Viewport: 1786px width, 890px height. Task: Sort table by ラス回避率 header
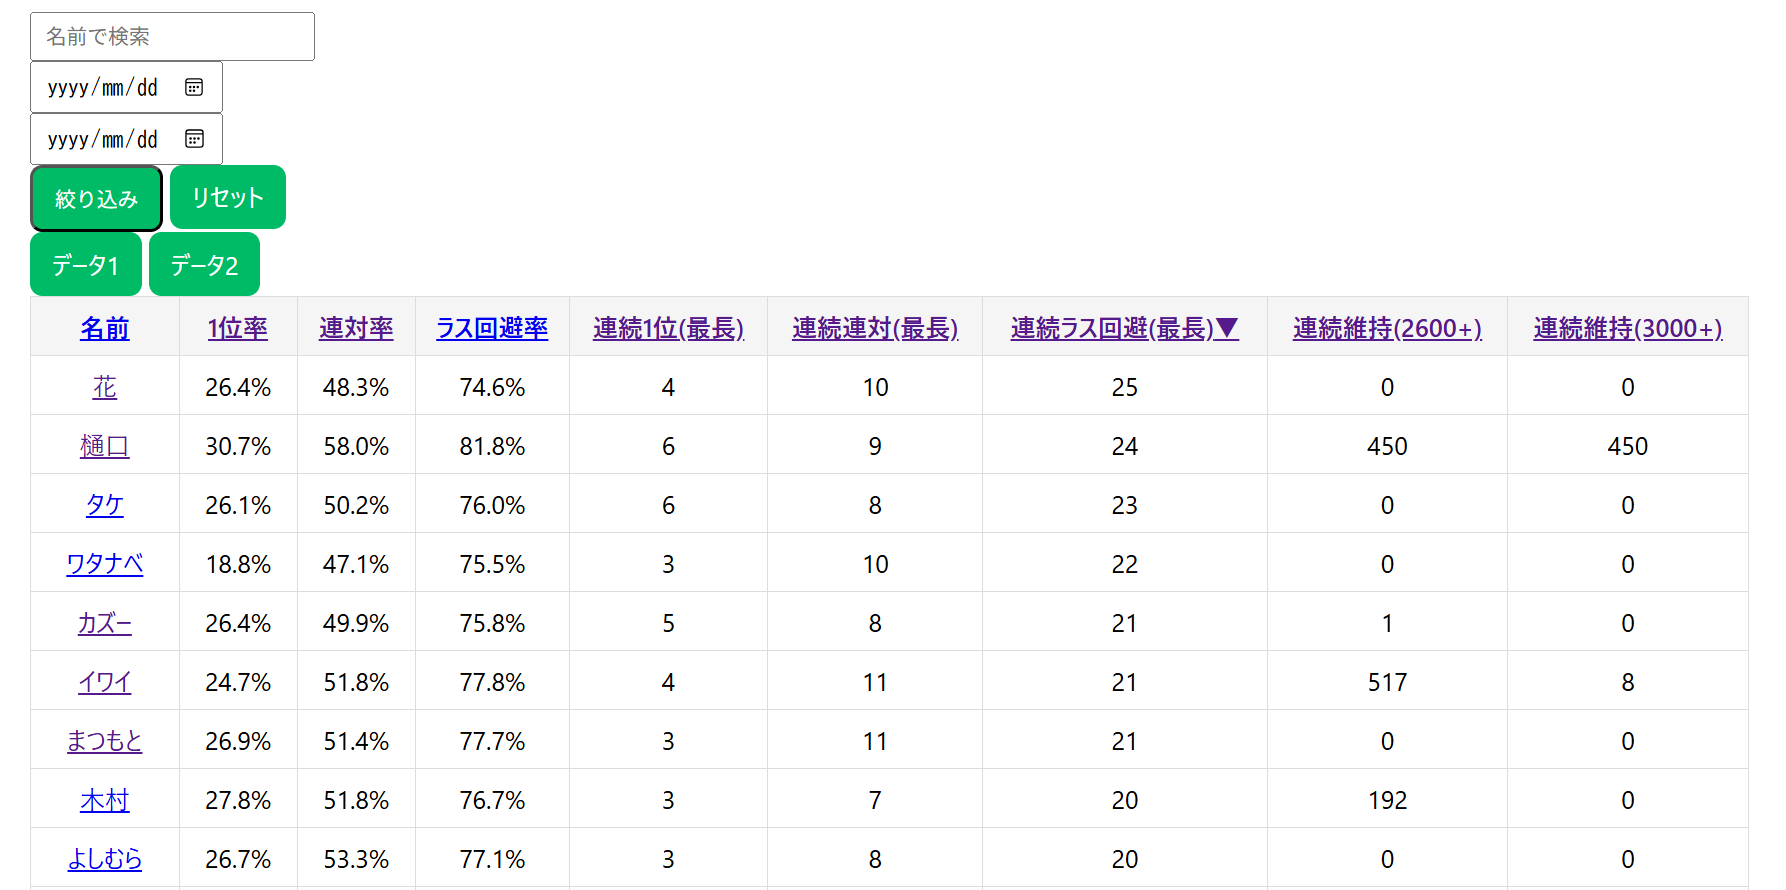coord(492,328)
